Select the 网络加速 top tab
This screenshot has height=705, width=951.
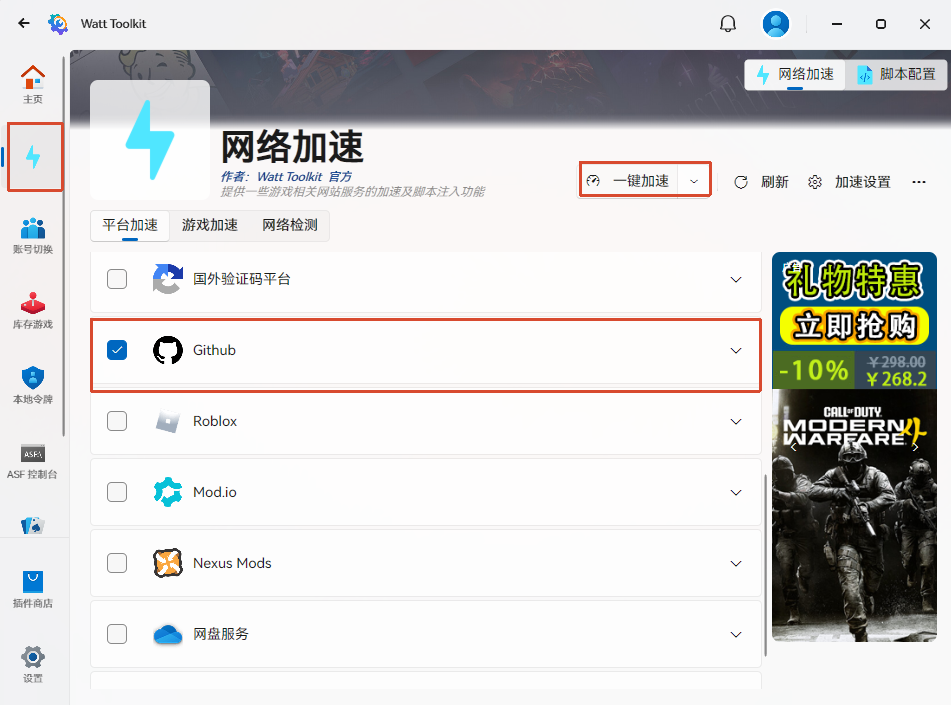[795, 75]
